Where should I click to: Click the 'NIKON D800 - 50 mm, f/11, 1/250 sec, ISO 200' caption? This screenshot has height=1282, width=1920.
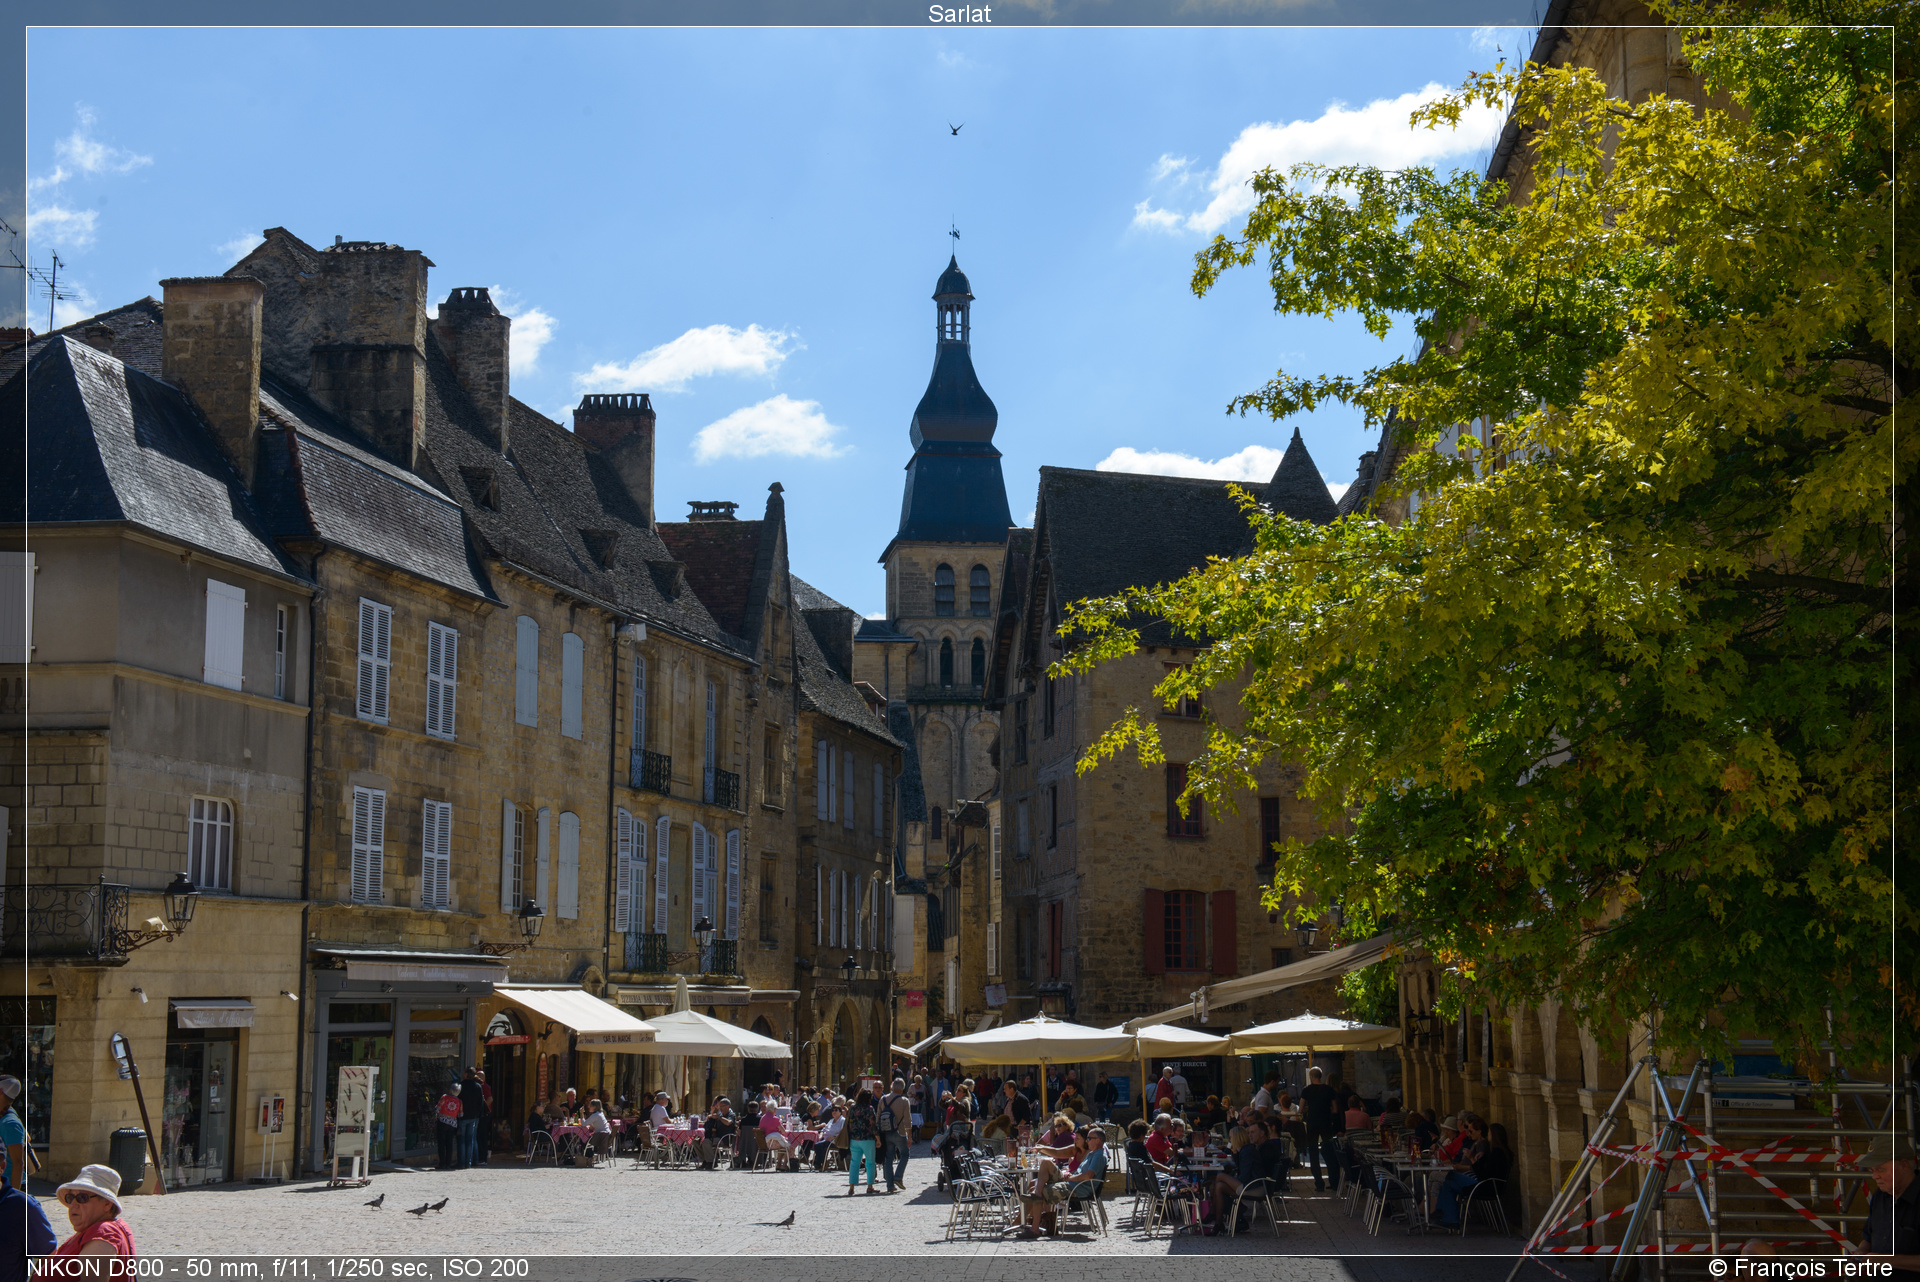tap(277, 1268)
